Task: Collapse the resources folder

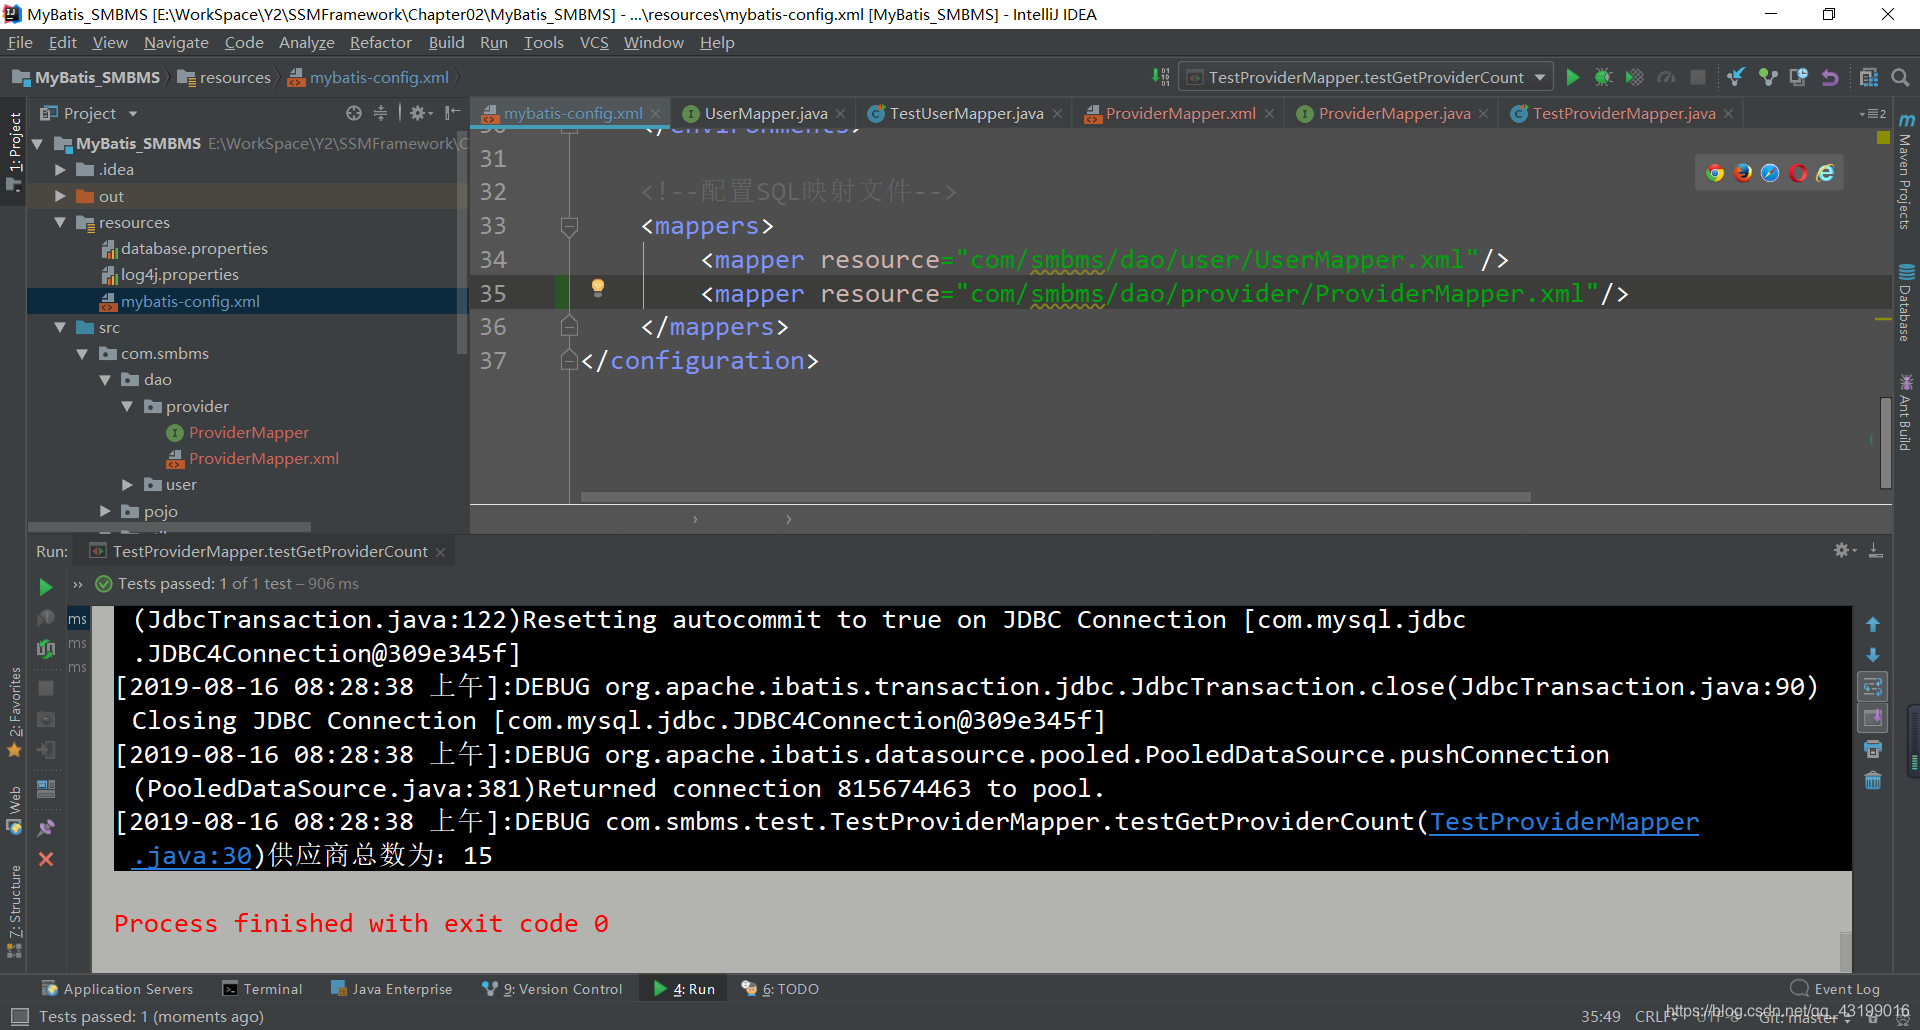Action: pyautogui.click(x=60, y=222)
